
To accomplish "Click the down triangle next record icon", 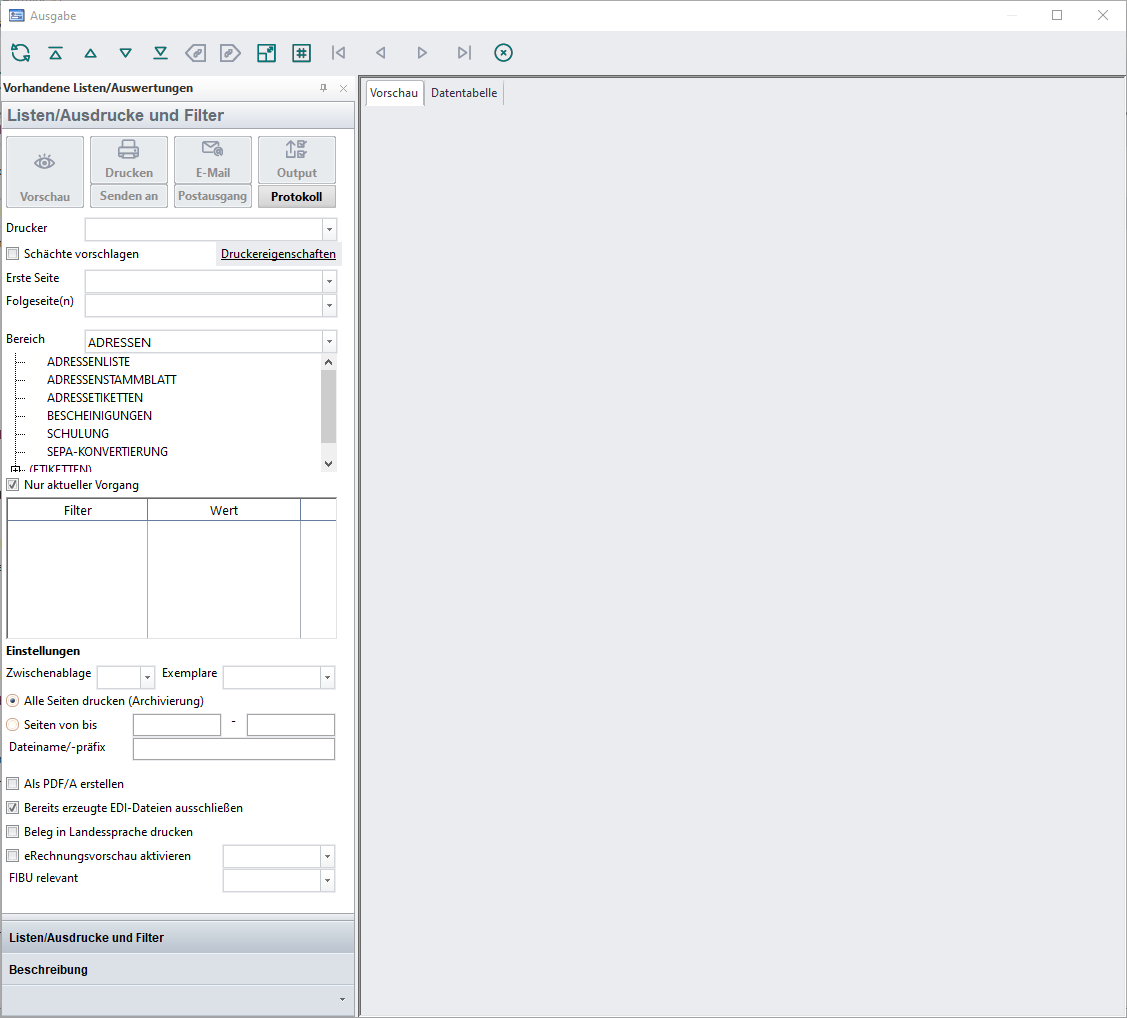I will tap(125, 53).
